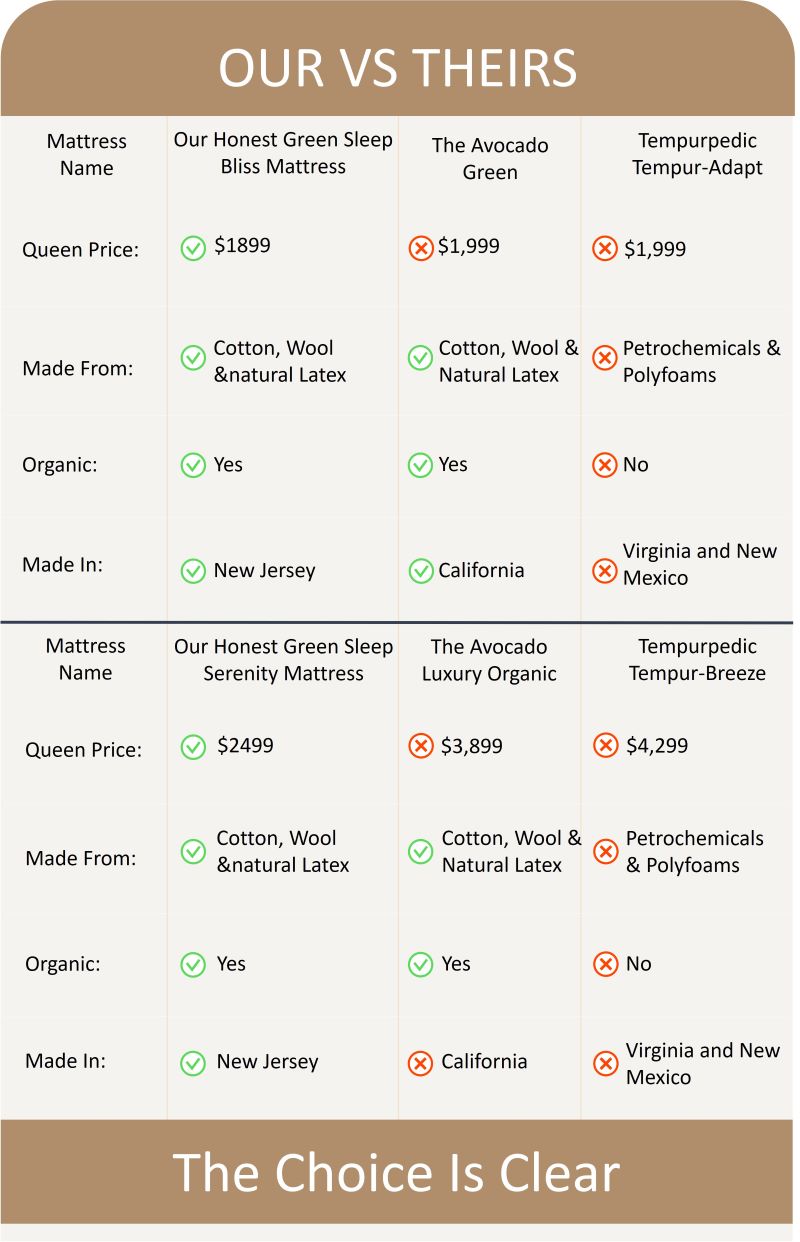Click the OUR VS THEIRS header banner

click(398, 68)
